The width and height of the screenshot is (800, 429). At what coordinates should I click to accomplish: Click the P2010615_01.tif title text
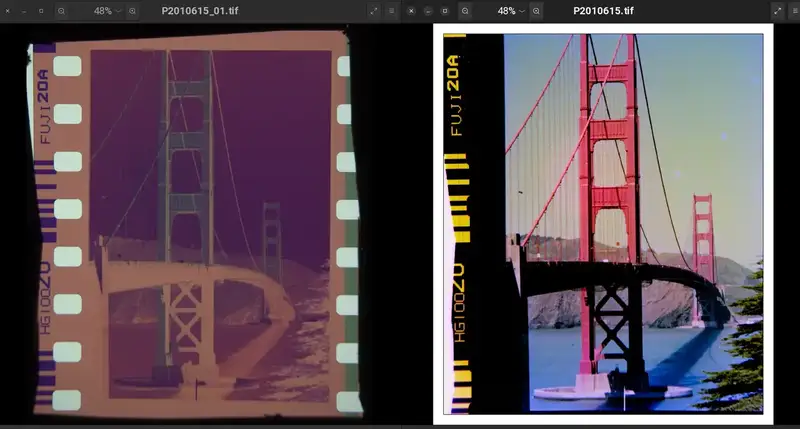click(x=200, y=11)
